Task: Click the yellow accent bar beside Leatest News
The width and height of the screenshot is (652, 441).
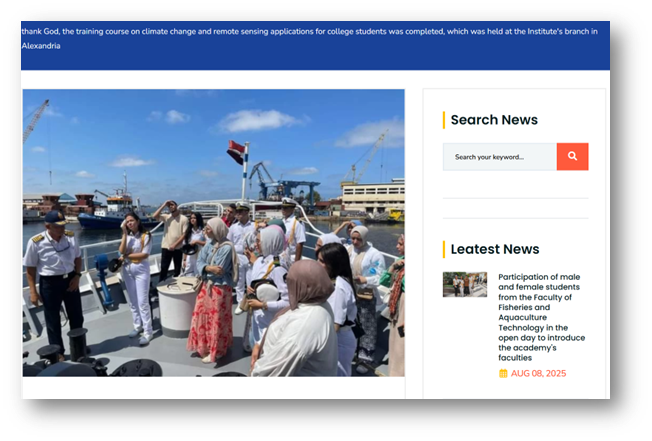Action: click(444, 249)
